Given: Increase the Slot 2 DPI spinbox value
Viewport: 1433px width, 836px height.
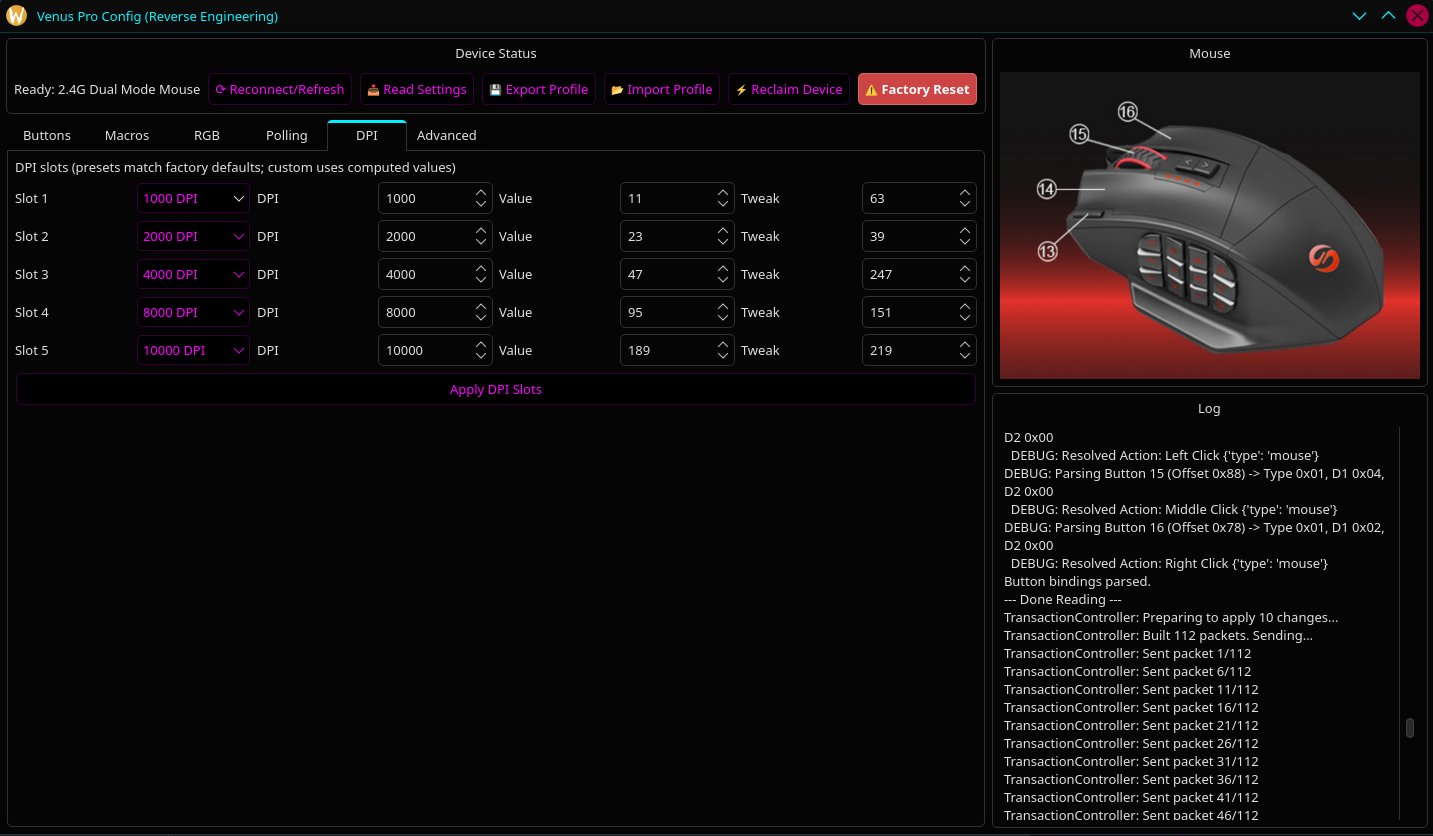Looking at the screenshot, I should [481, 231].
